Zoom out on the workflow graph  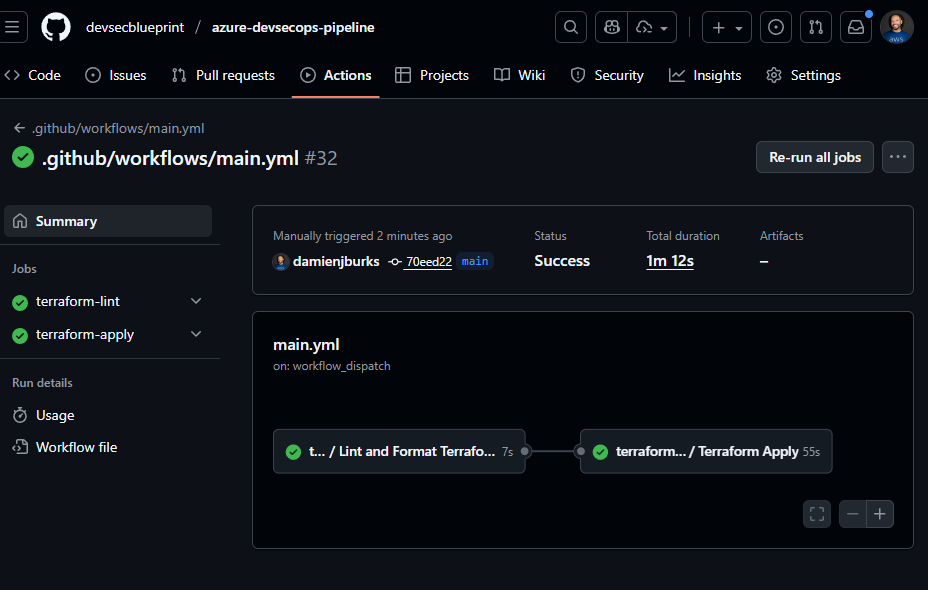pos(853,514)
